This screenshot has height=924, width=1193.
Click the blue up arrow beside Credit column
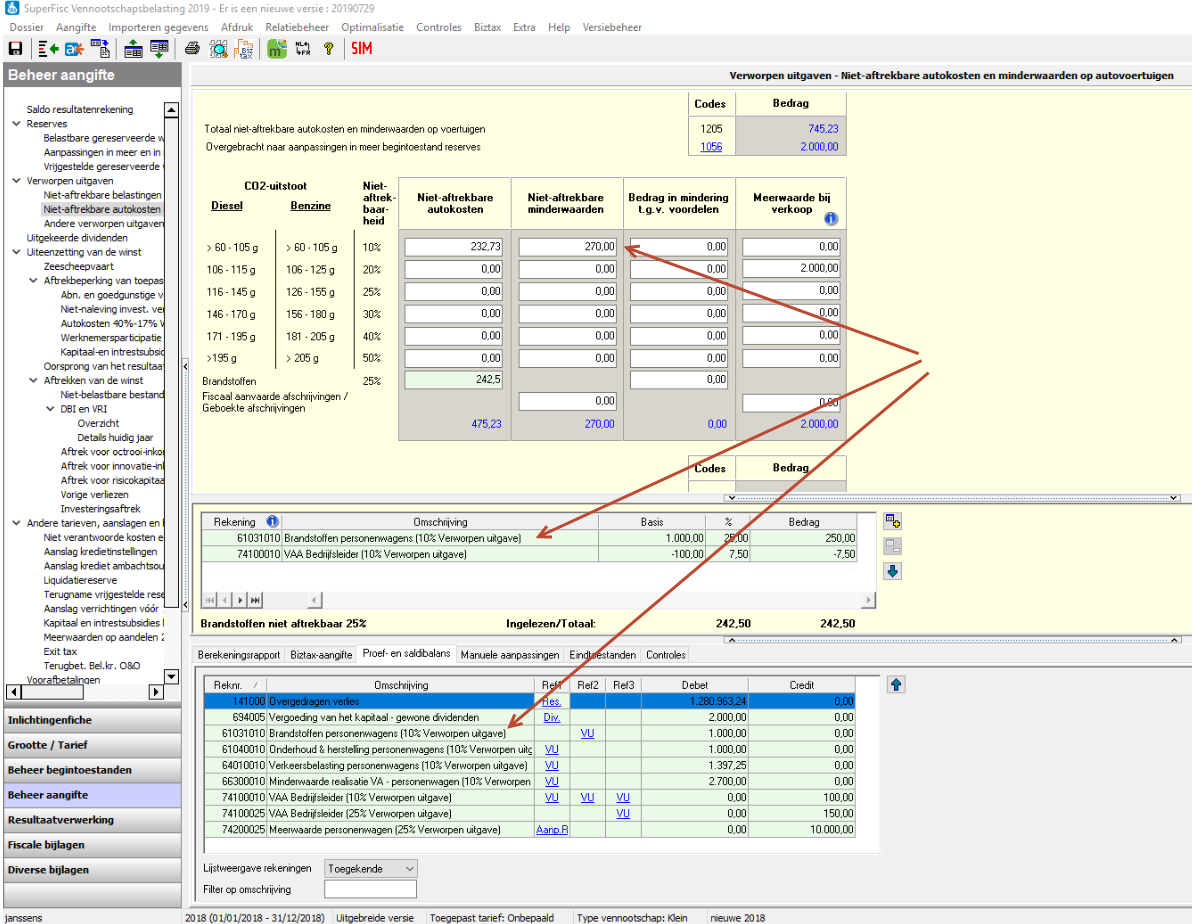896,685
